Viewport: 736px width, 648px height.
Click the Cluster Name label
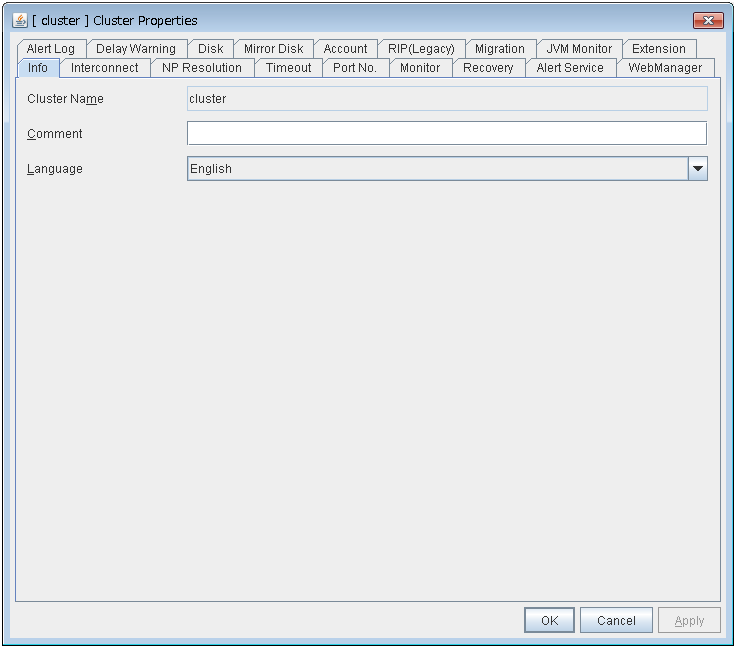tap(65, 99)
